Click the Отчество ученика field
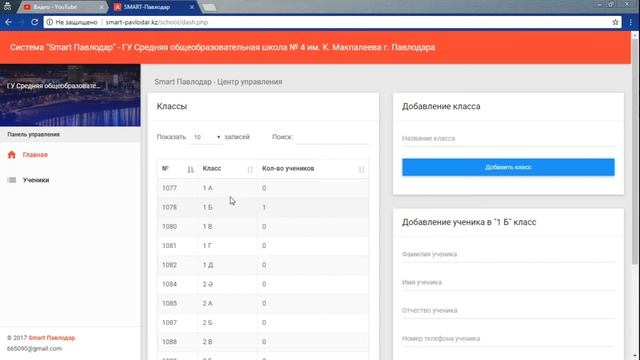 click(508, 311)
